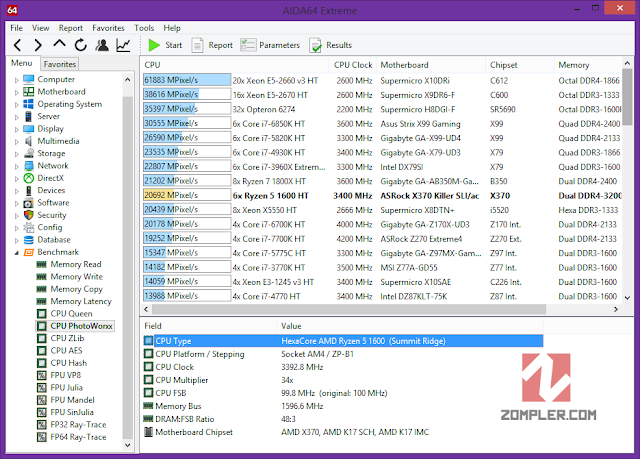
Task: Select the Computer icon in tree
Action: click(29, 79)
